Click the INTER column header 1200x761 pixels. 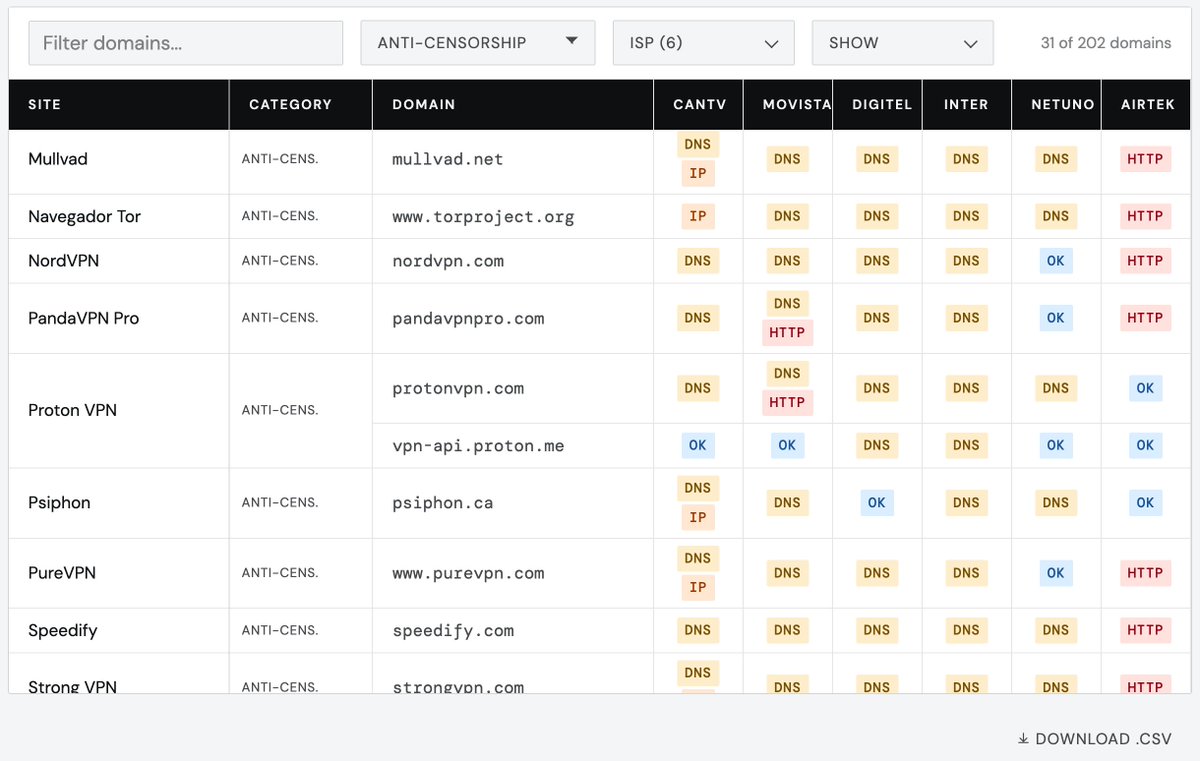click(966, 104)
